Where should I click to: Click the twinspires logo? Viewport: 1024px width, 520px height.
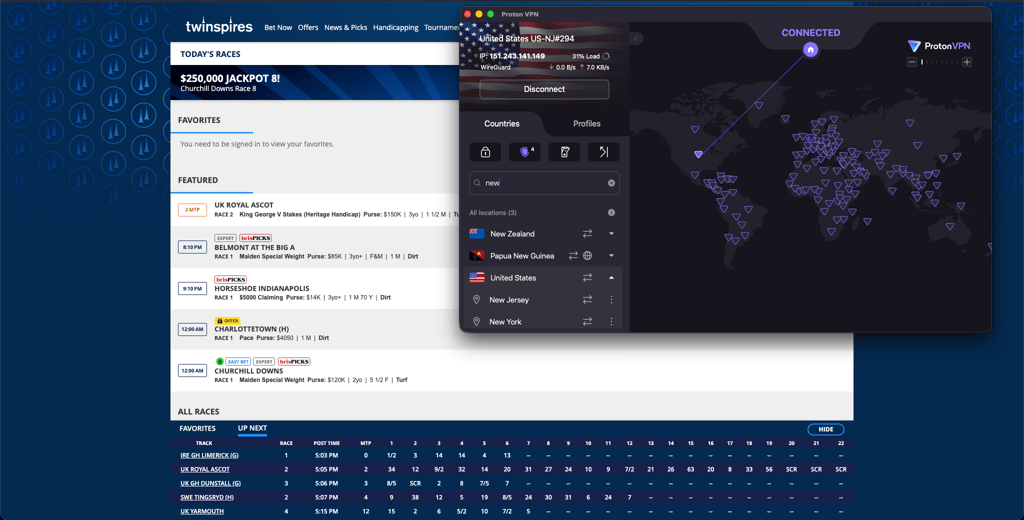tap(219, 26)
